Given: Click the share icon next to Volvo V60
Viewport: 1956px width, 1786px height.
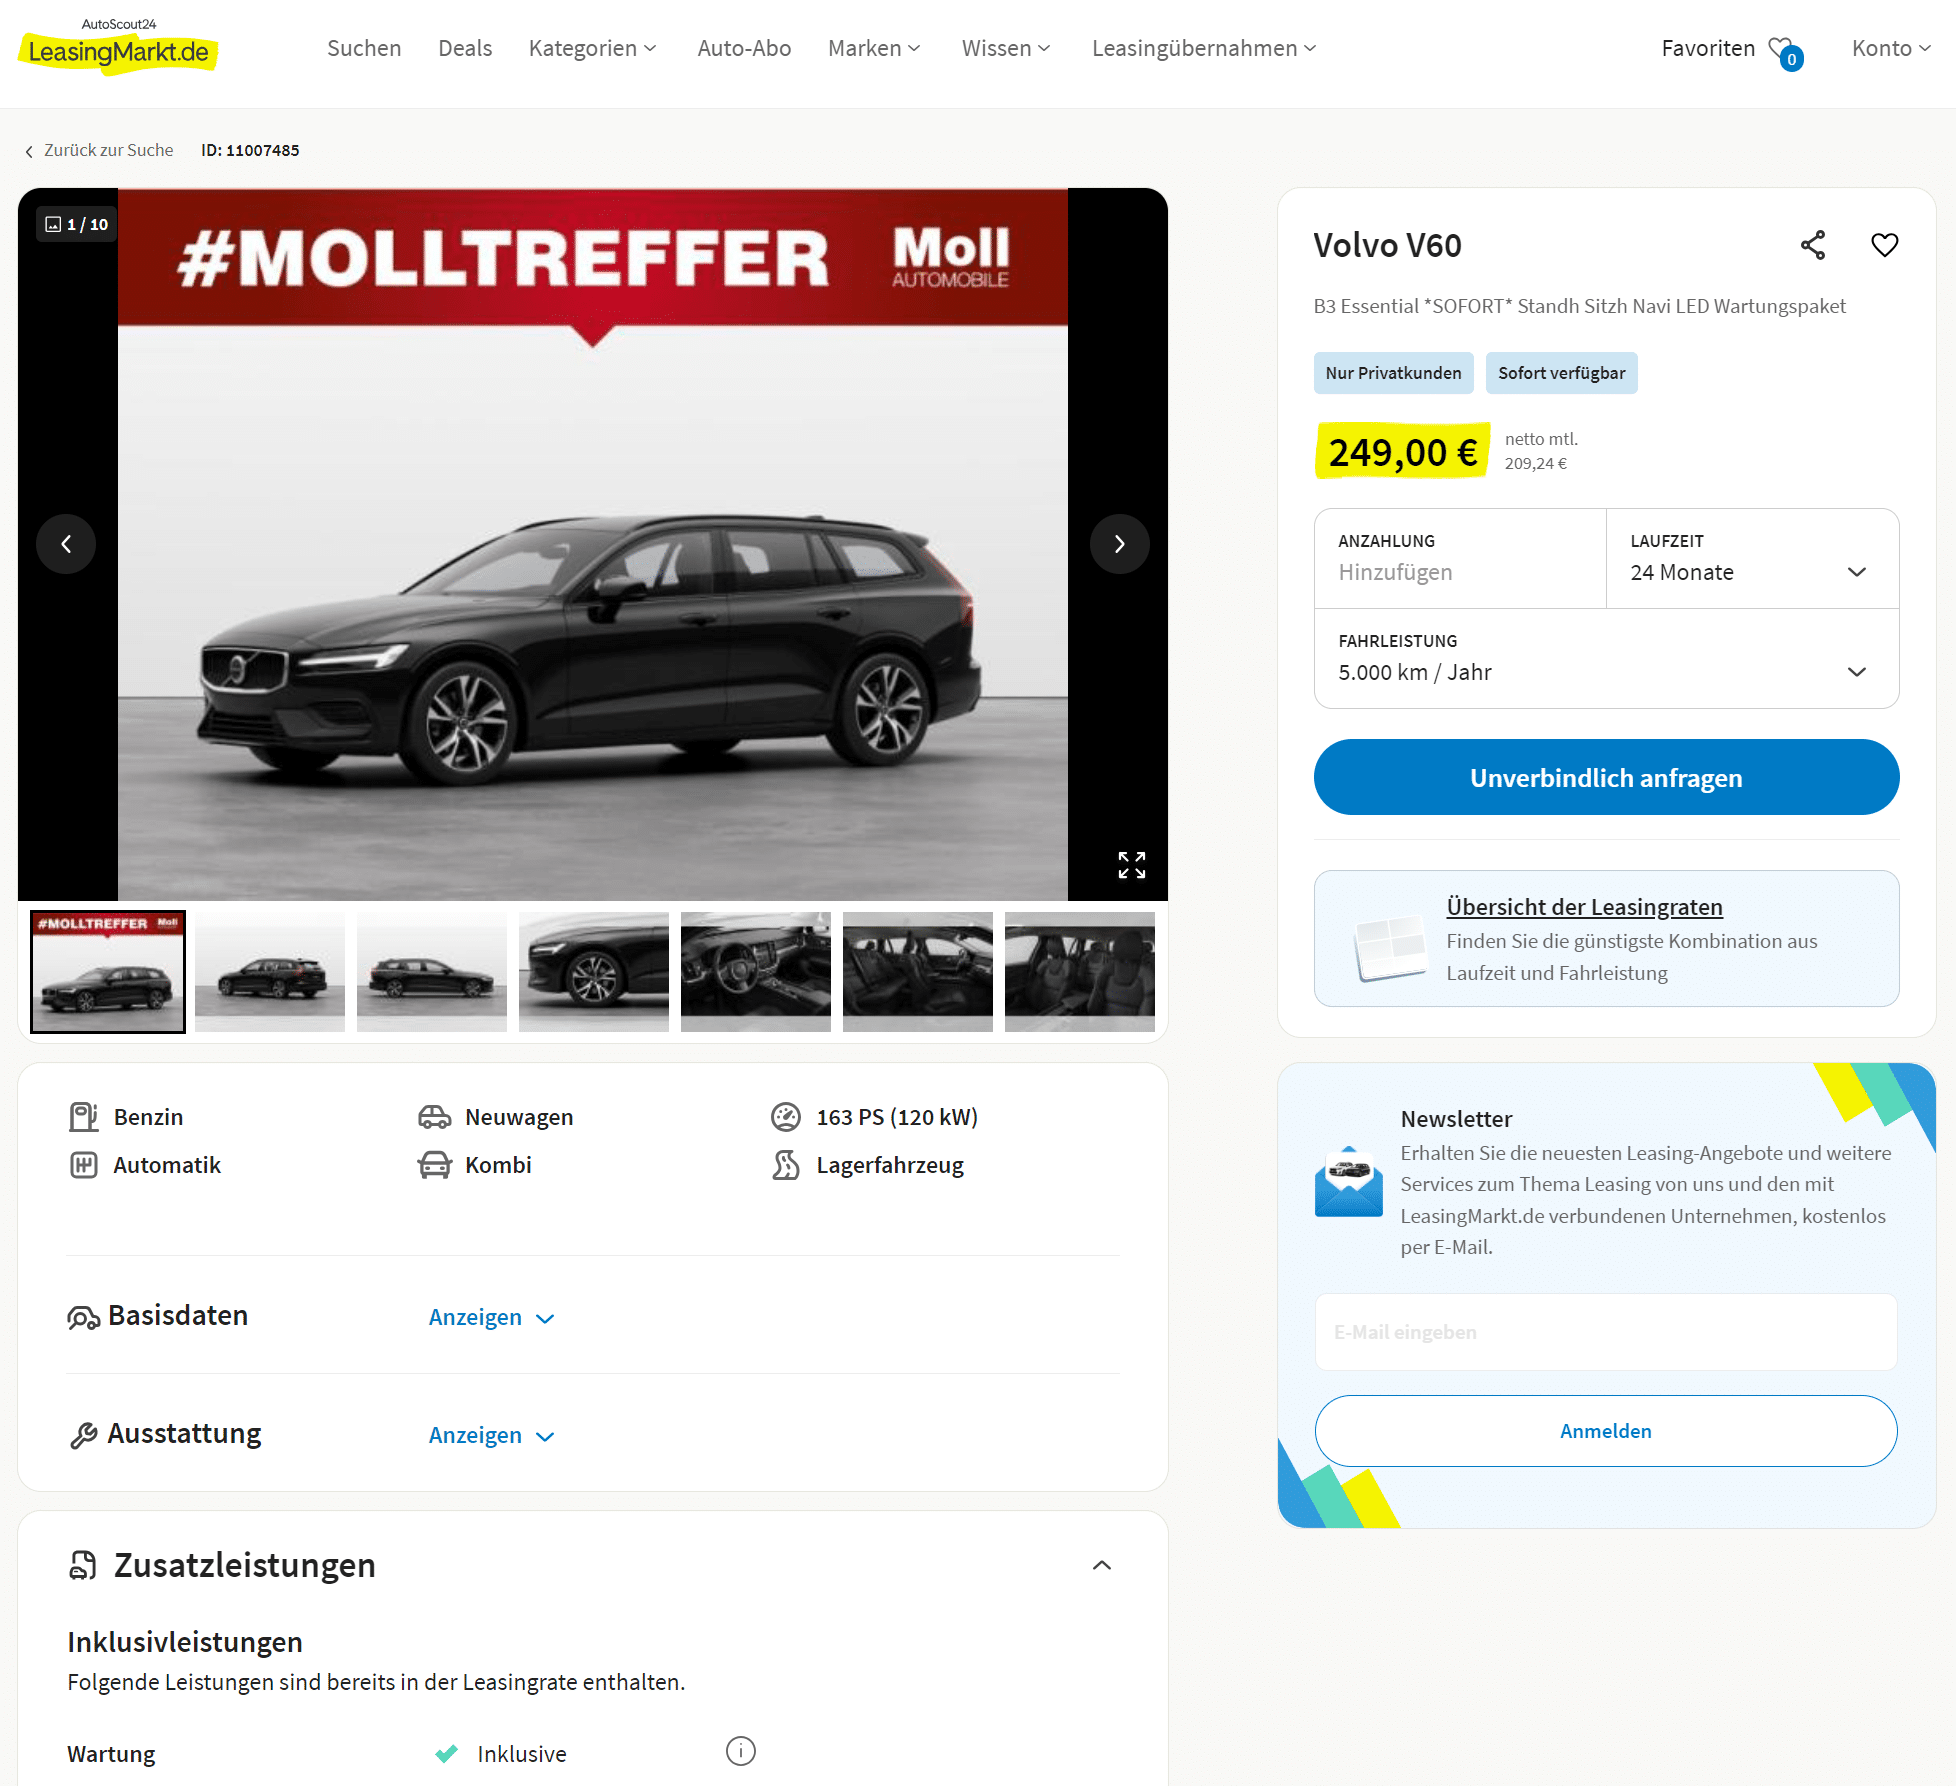Looking at the screenshot, I should [x=1812, y=245].
